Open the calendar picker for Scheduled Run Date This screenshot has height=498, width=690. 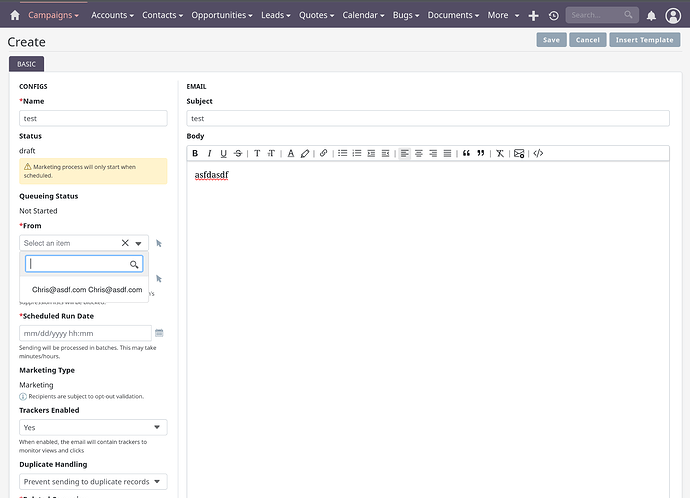click(159, 333)
